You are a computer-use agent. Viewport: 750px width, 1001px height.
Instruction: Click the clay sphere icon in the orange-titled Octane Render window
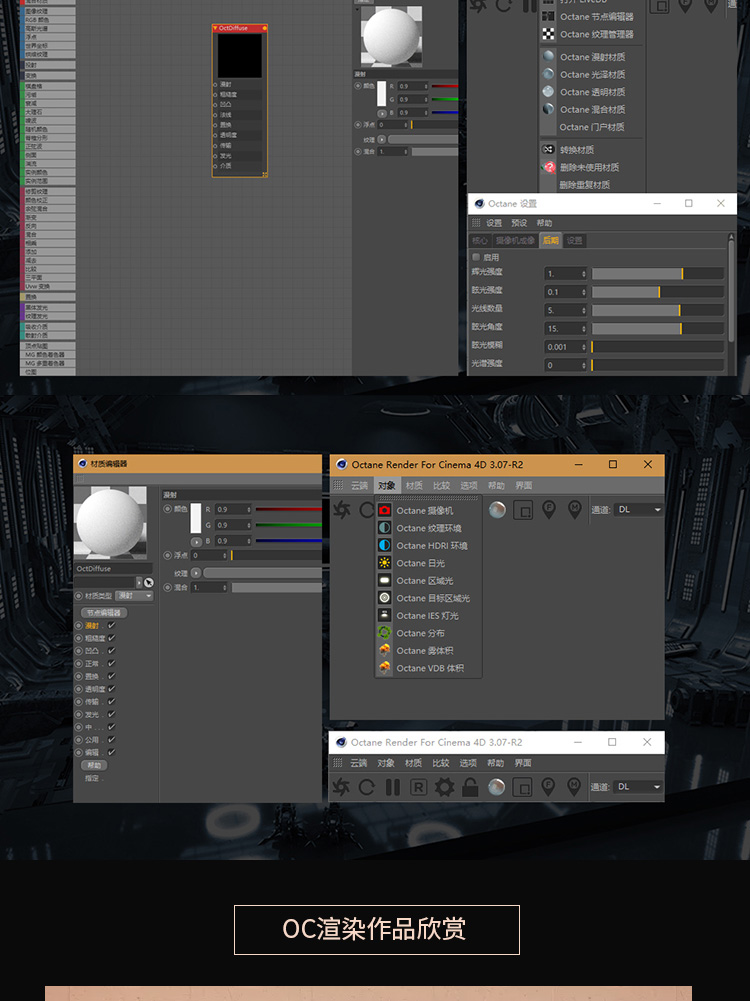point(497,509)
